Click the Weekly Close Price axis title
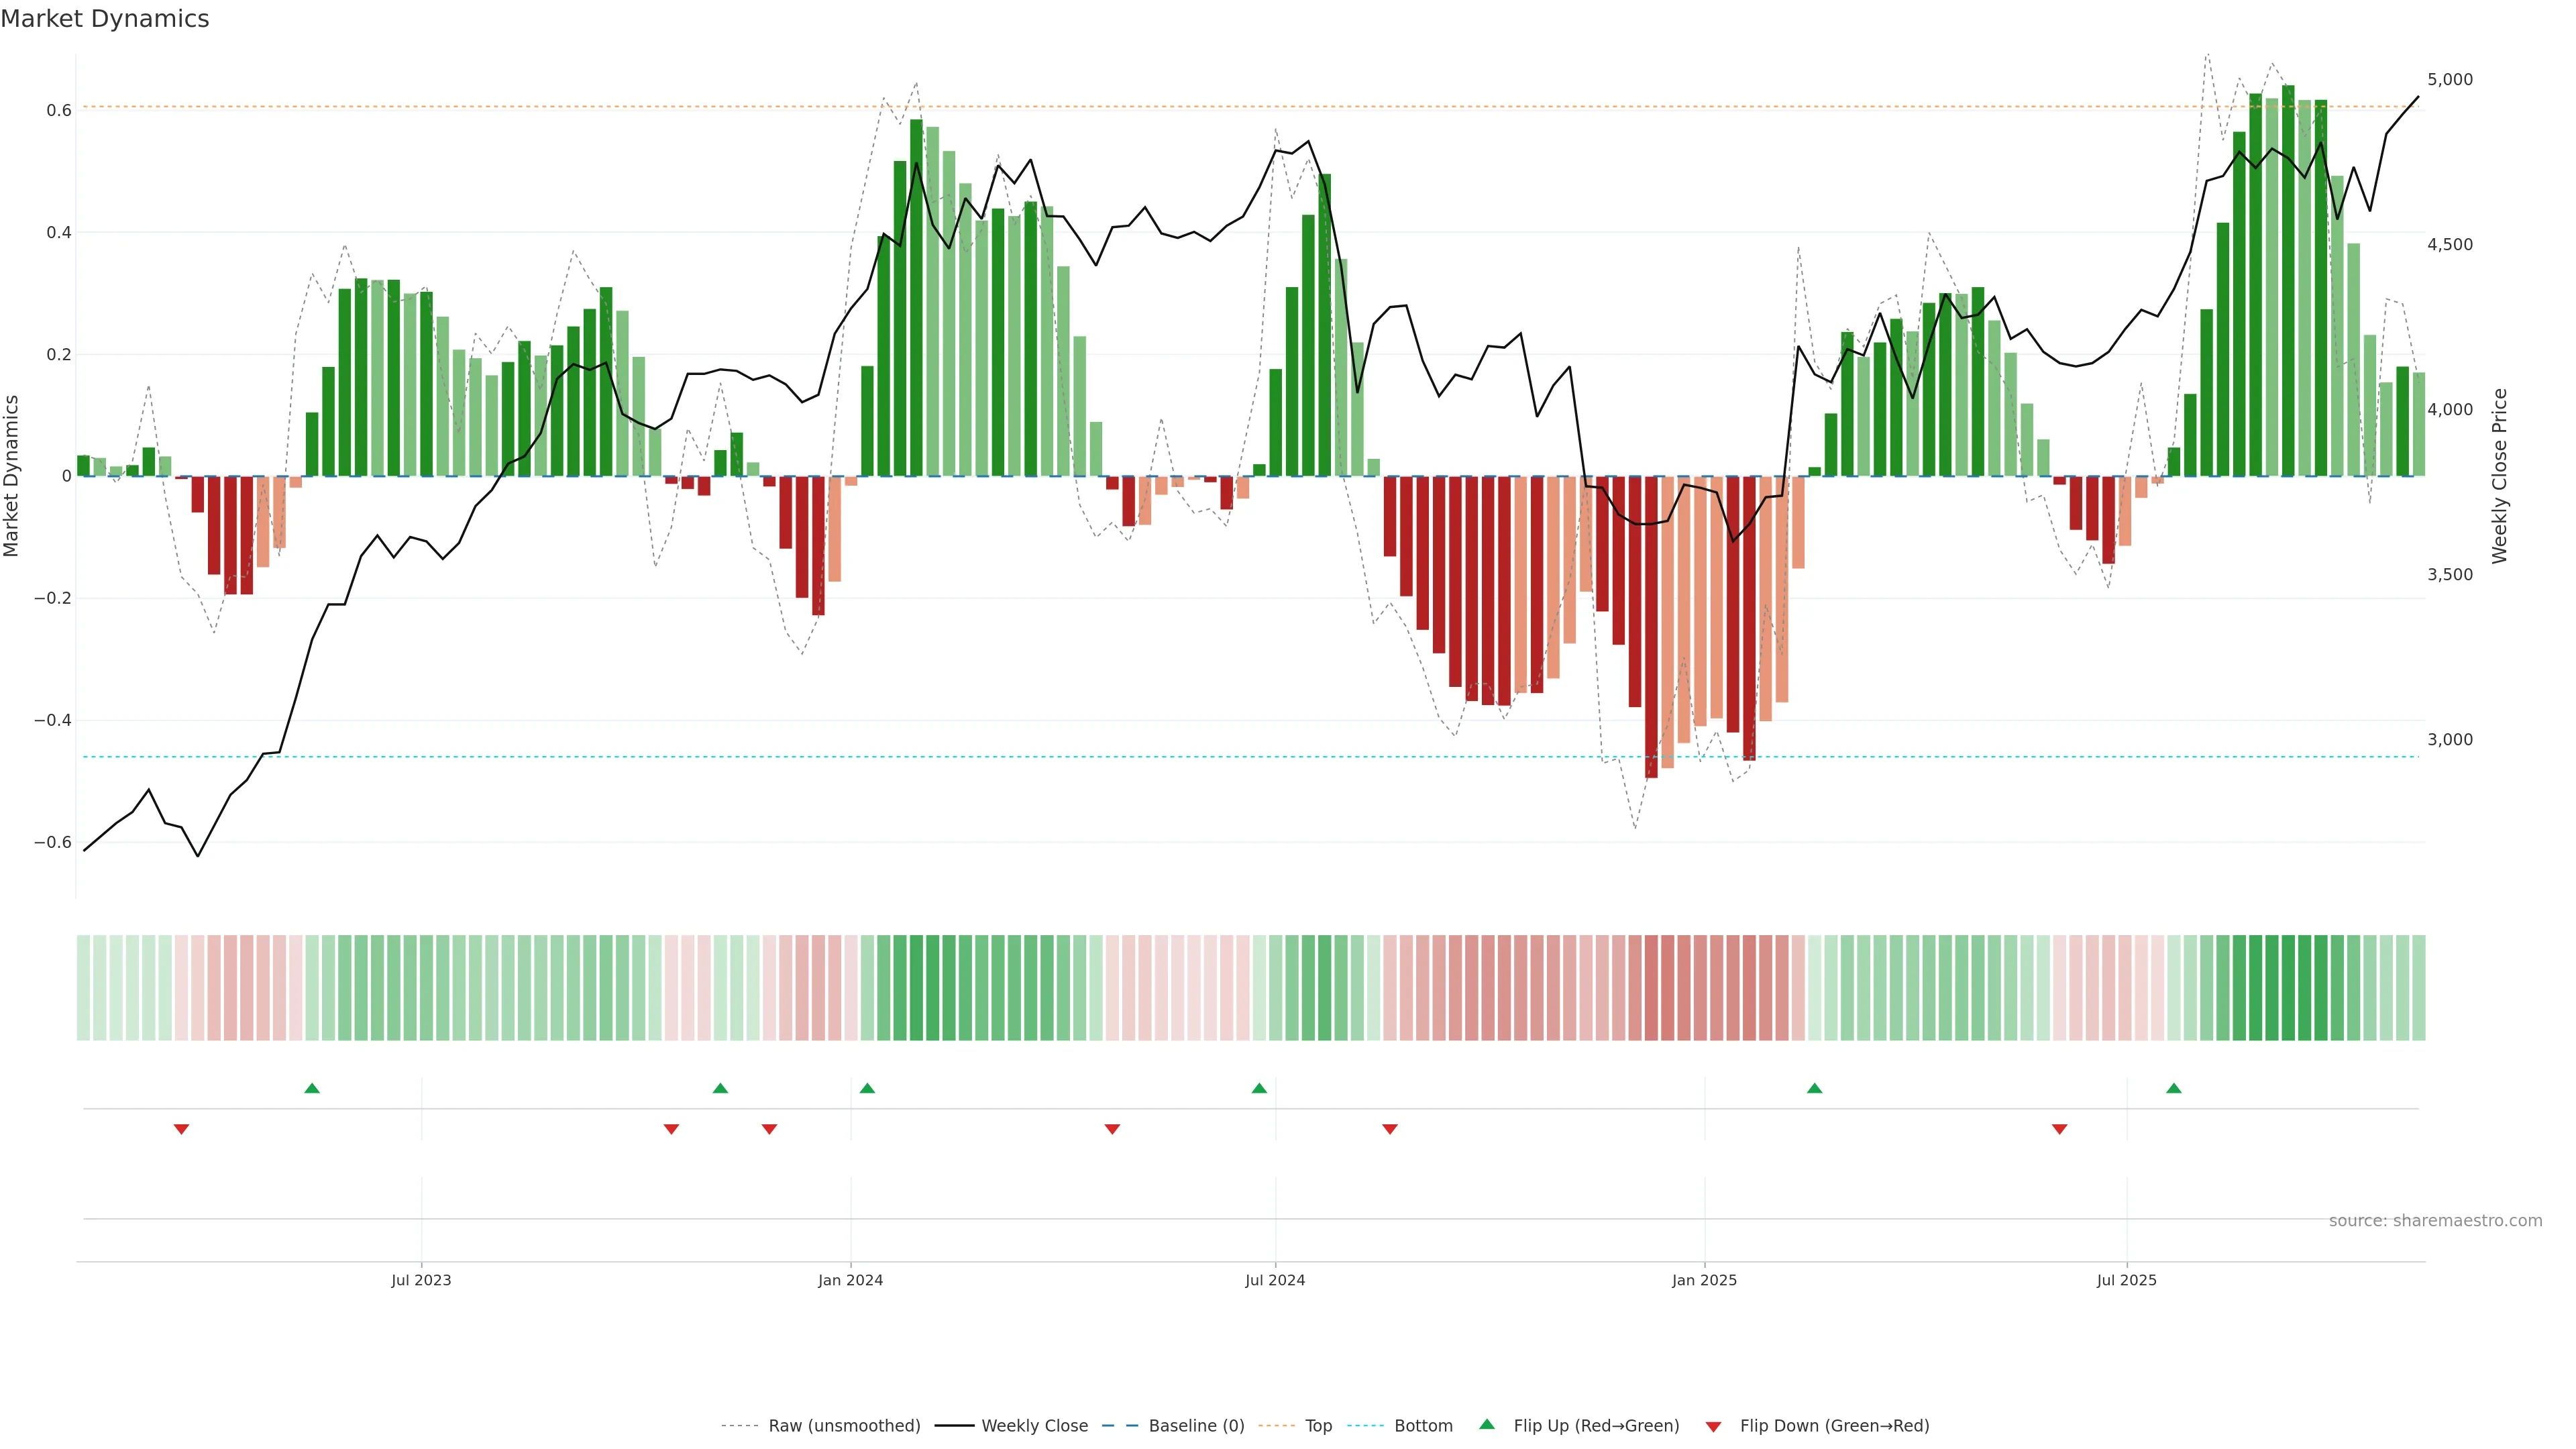 pos(2499,476)
